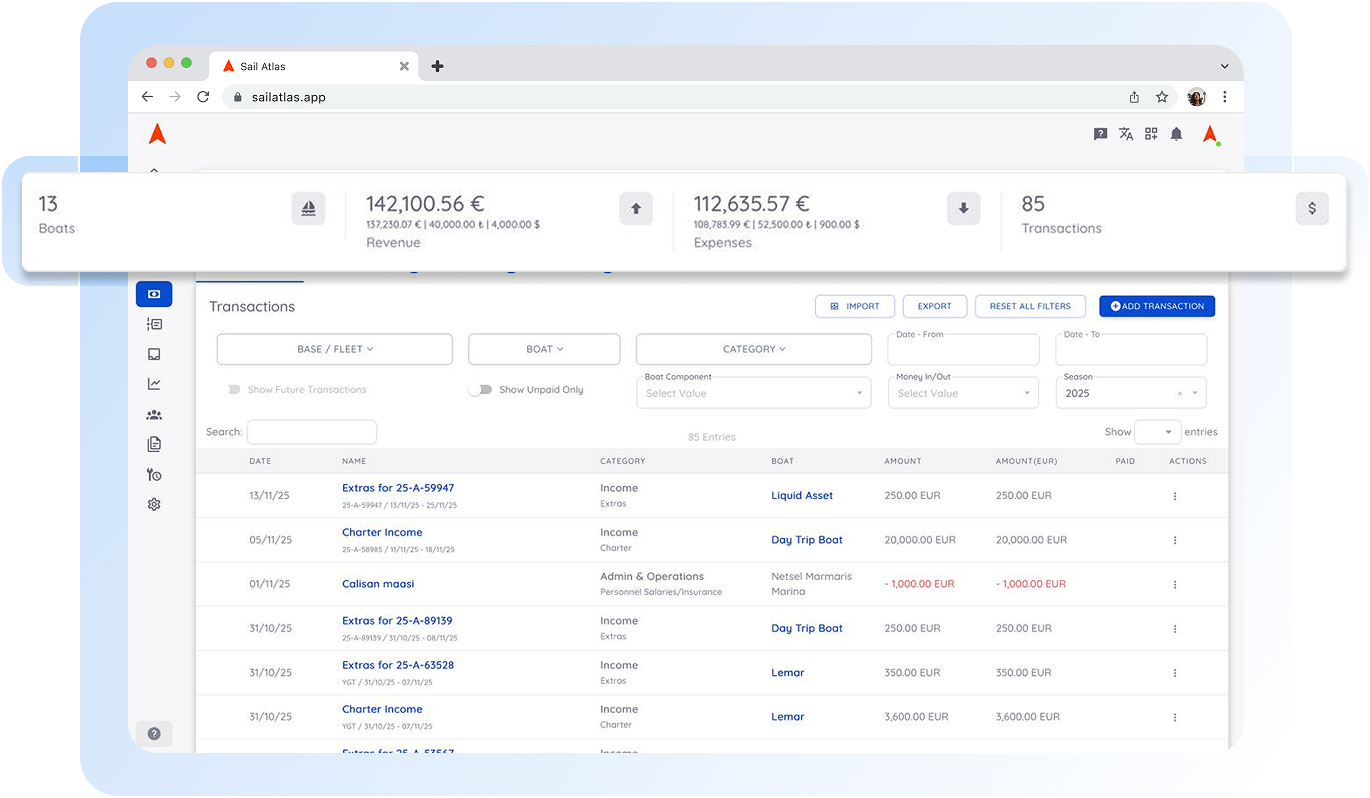This screenshot has width=1370, height=798.
Task: Open the Transactions section in the sidebar
Action: pos(154,294)
